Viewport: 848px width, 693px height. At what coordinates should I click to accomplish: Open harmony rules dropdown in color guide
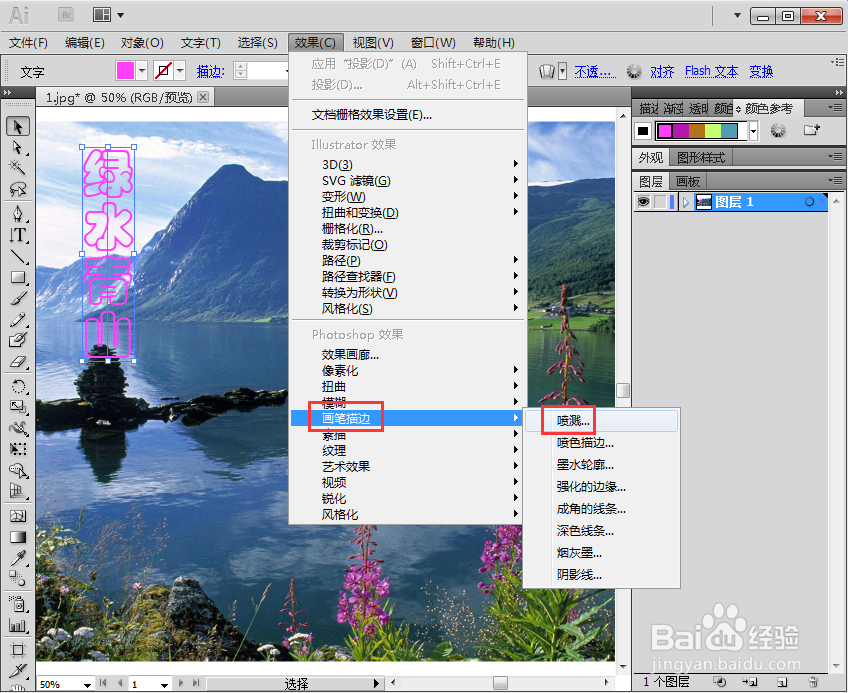point(754,130)
